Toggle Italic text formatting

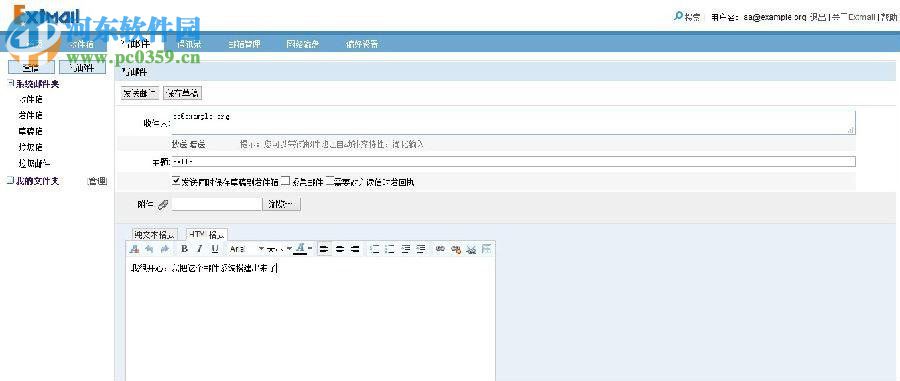pyautogui.click(x=199, y=249)
